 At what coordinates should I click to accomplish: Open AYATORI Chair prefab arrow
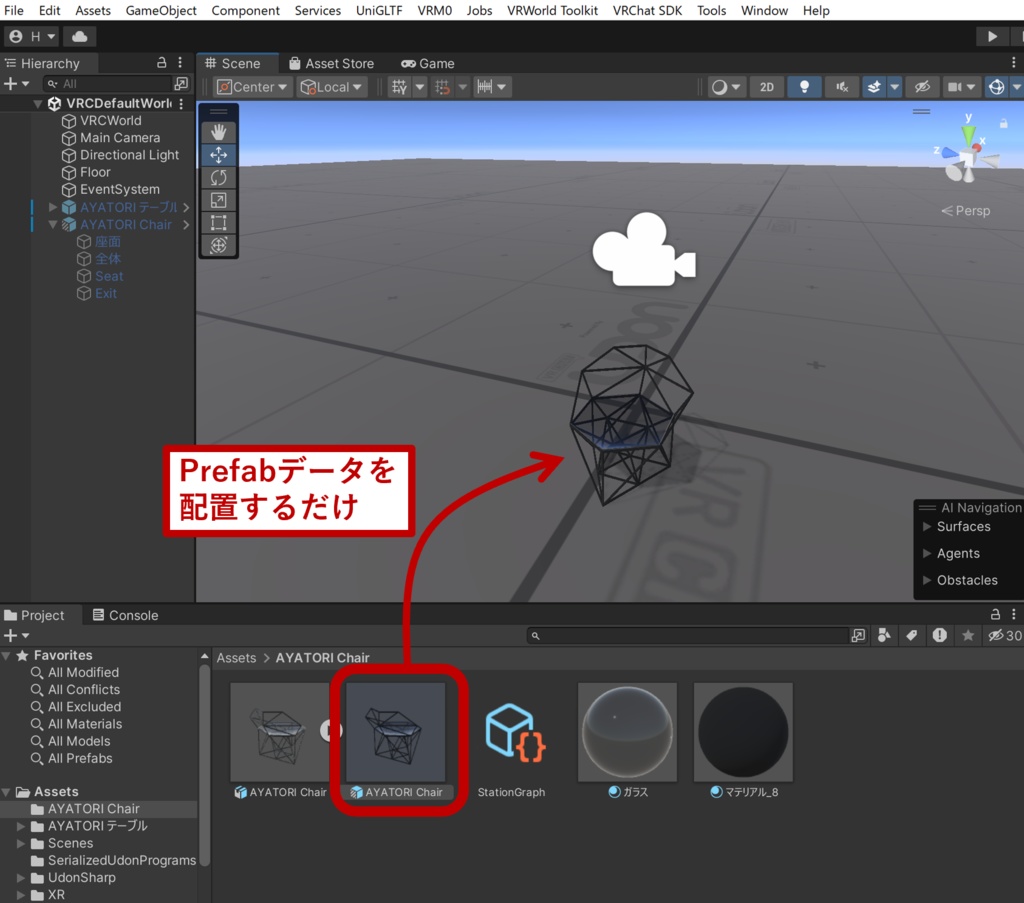pos(186,225)
